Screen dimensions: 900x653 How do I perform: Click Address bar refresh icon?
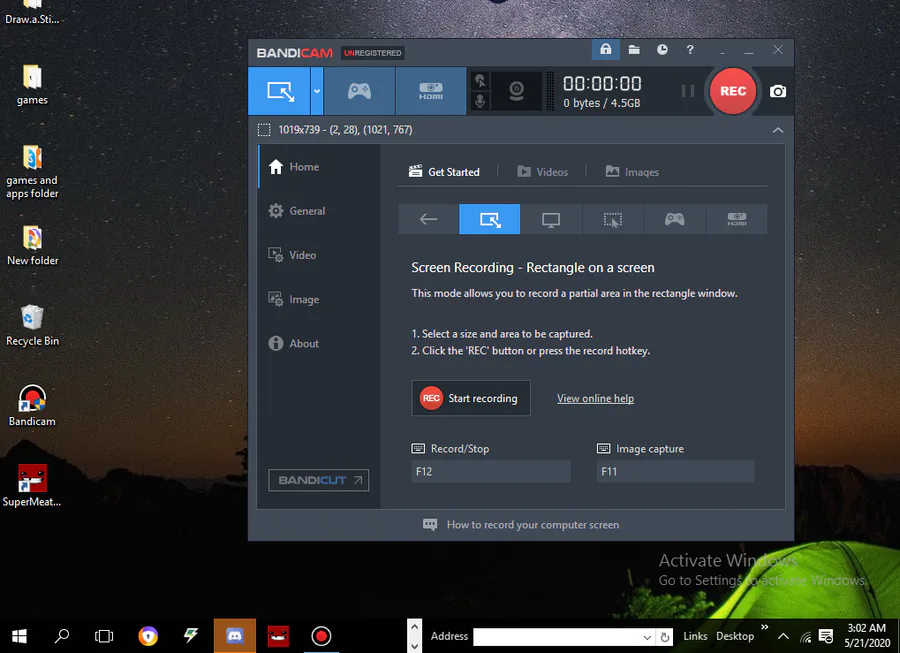click(665, 637)
